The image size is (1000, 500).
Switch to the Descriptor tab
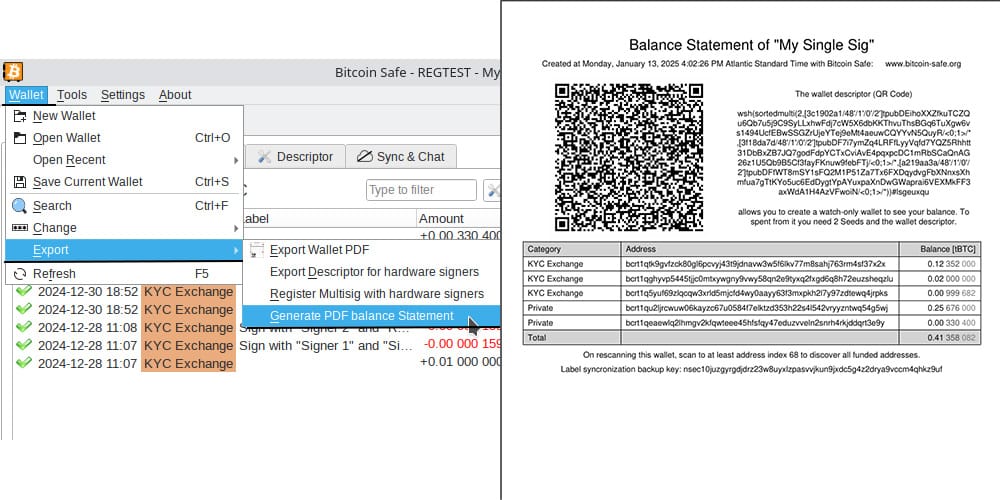click(295, 157)
